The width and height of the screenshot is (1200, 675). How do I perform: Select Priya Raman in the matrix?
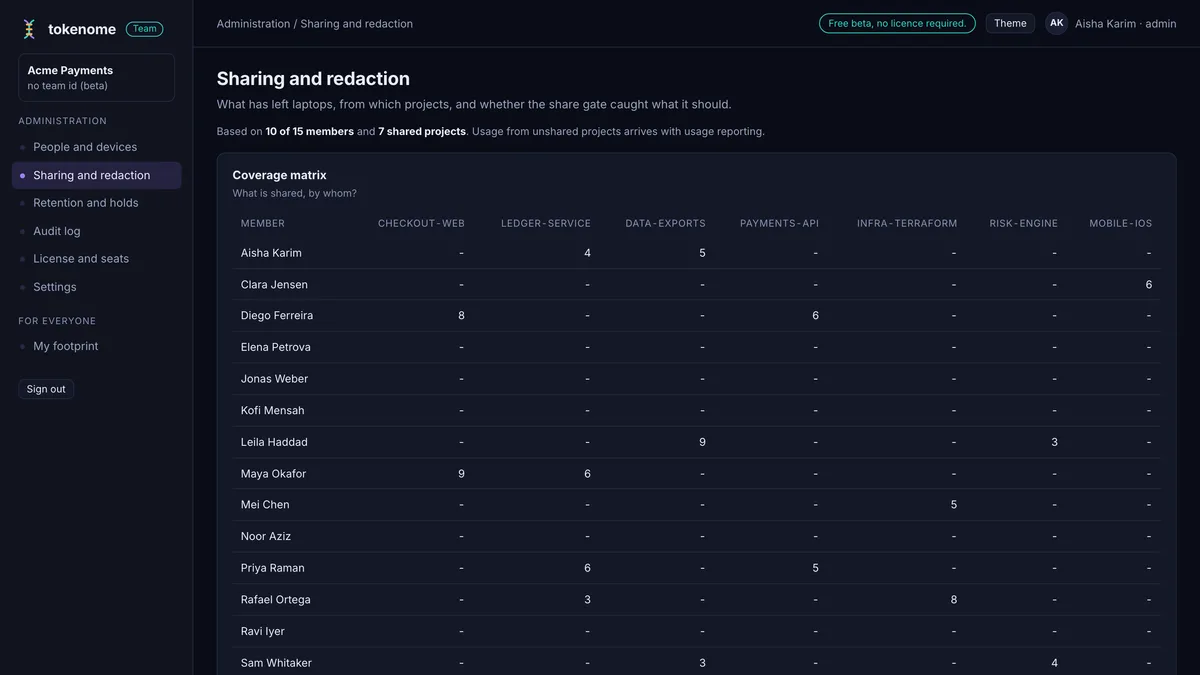(273, 568)
